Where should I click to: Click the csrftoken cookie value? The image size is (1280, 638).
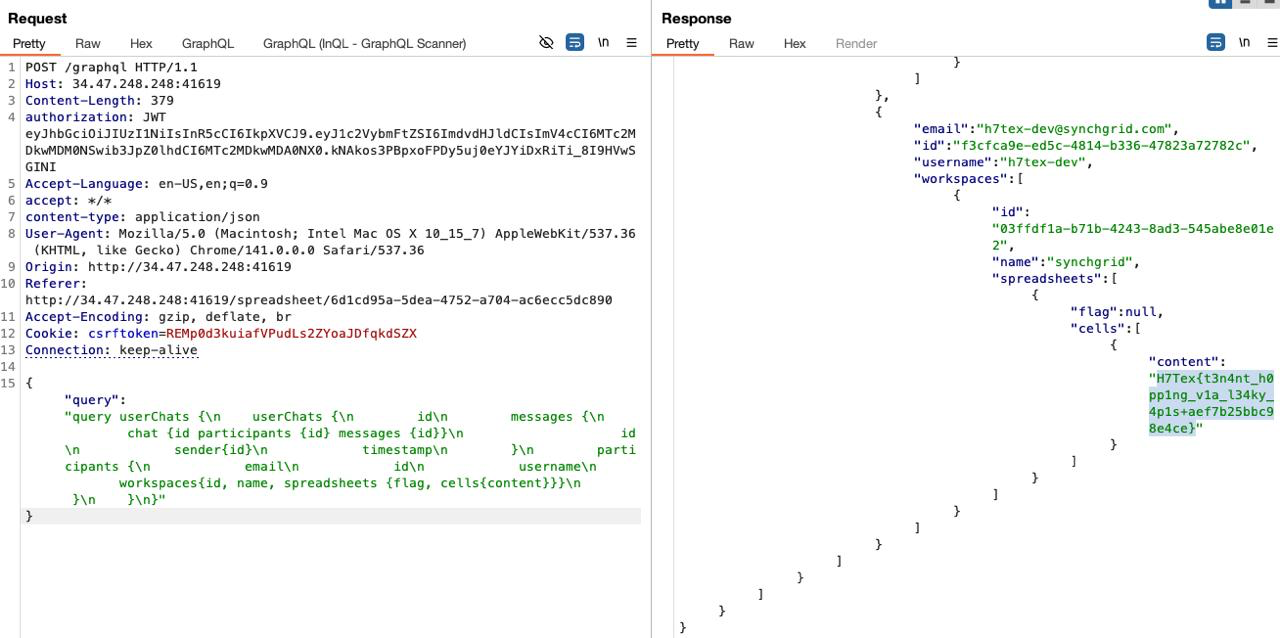291,333
